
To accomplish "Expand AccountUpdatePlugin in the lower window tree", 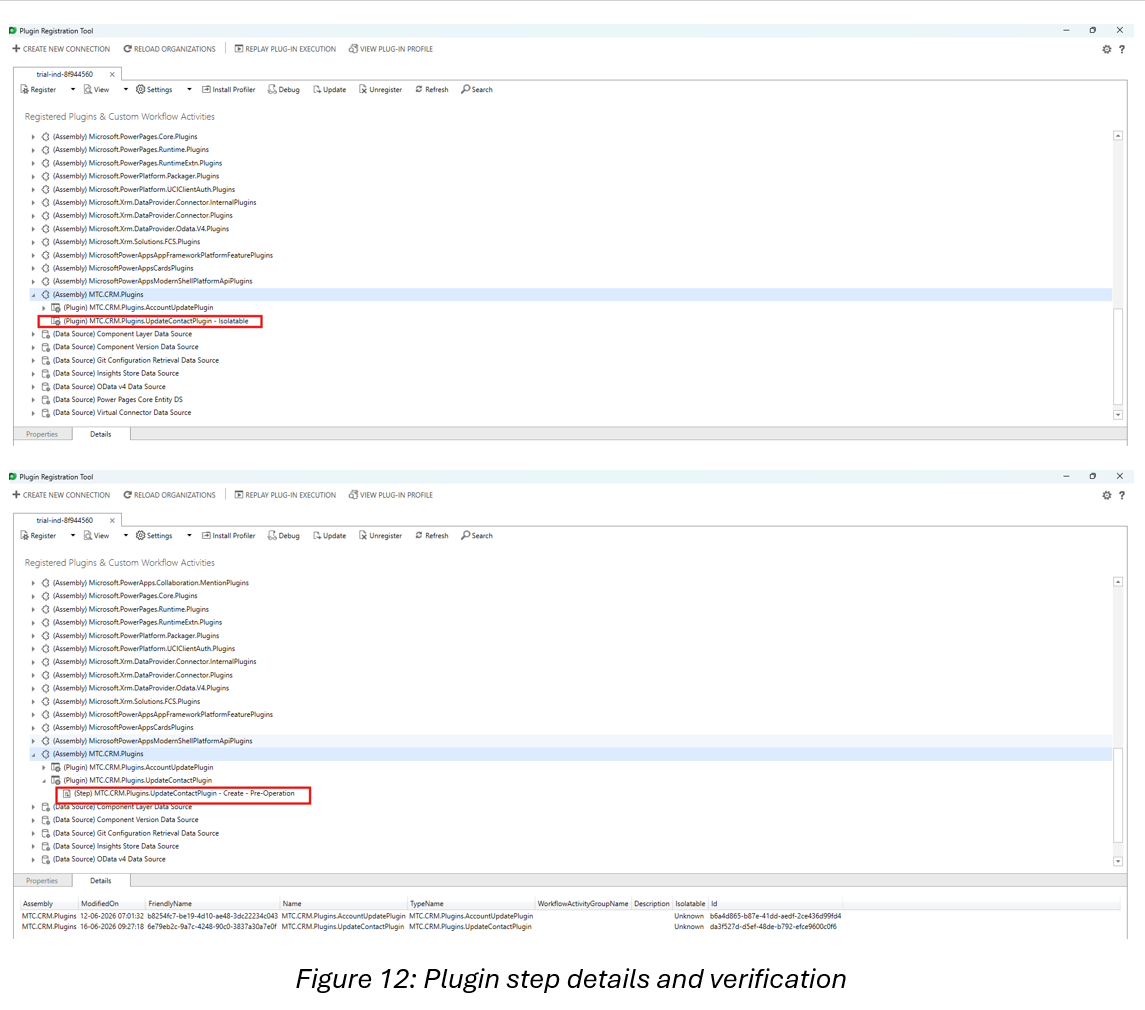I will pyautogui.click(x=44, y=768).
